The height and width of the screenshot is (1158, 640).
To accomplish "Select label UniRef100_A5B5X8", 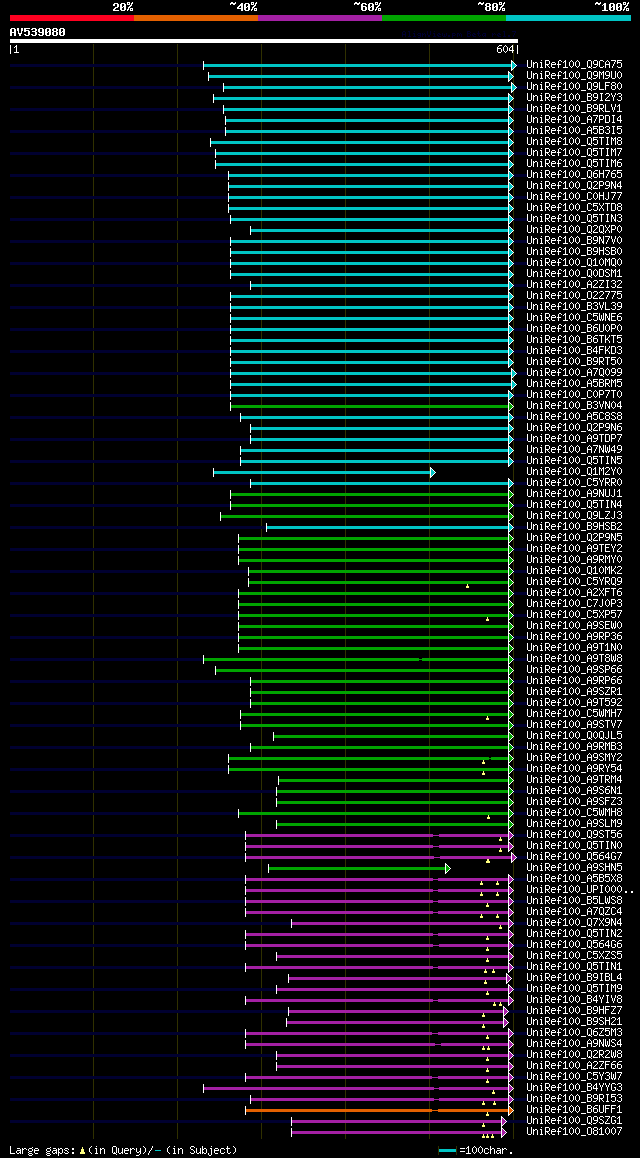I will pos(574,879).
